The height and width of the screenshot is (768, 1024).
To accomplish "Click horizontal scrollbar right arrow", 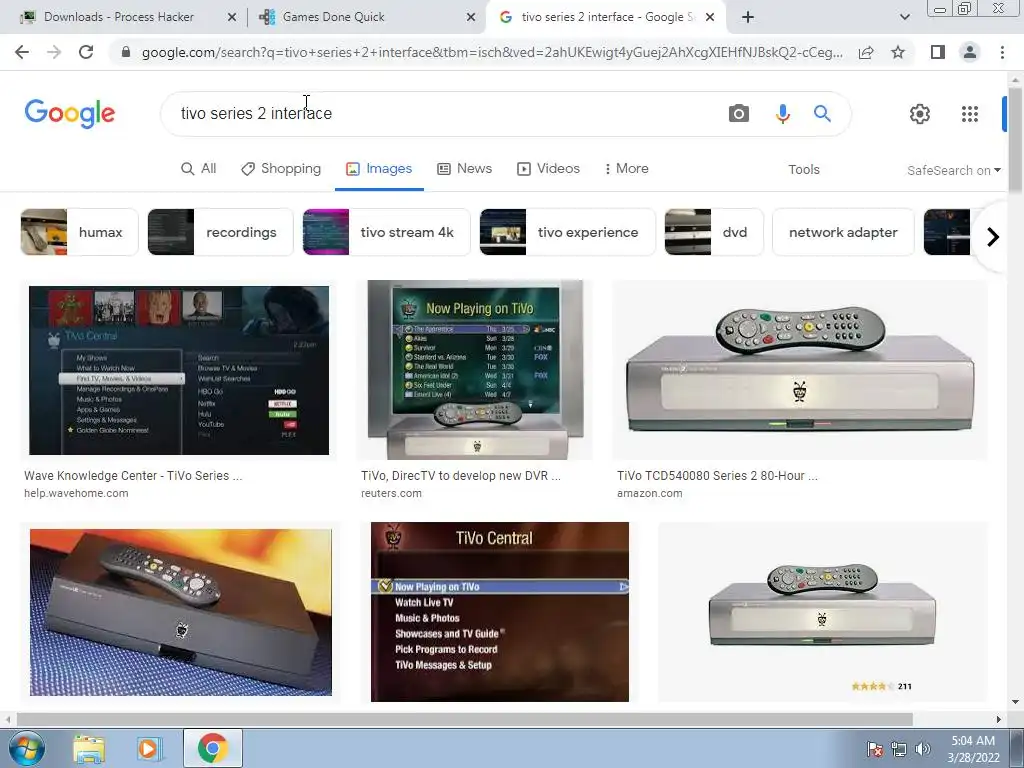I will [999, 719].
